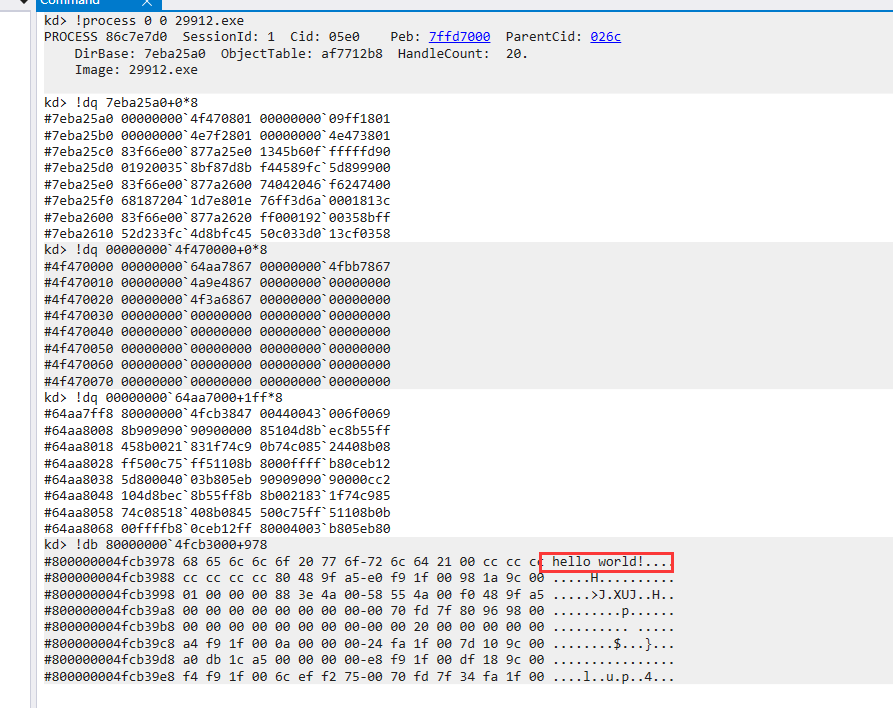Click the memory address #4f470000
Image resolution: width=893 pixels, height=708 pixels.
pyautogui.click(x=78, y=267)
